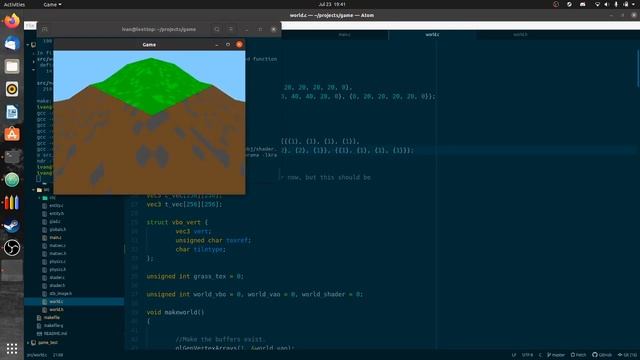Launch Thunderbird mail from the dock

click(12, 43)
